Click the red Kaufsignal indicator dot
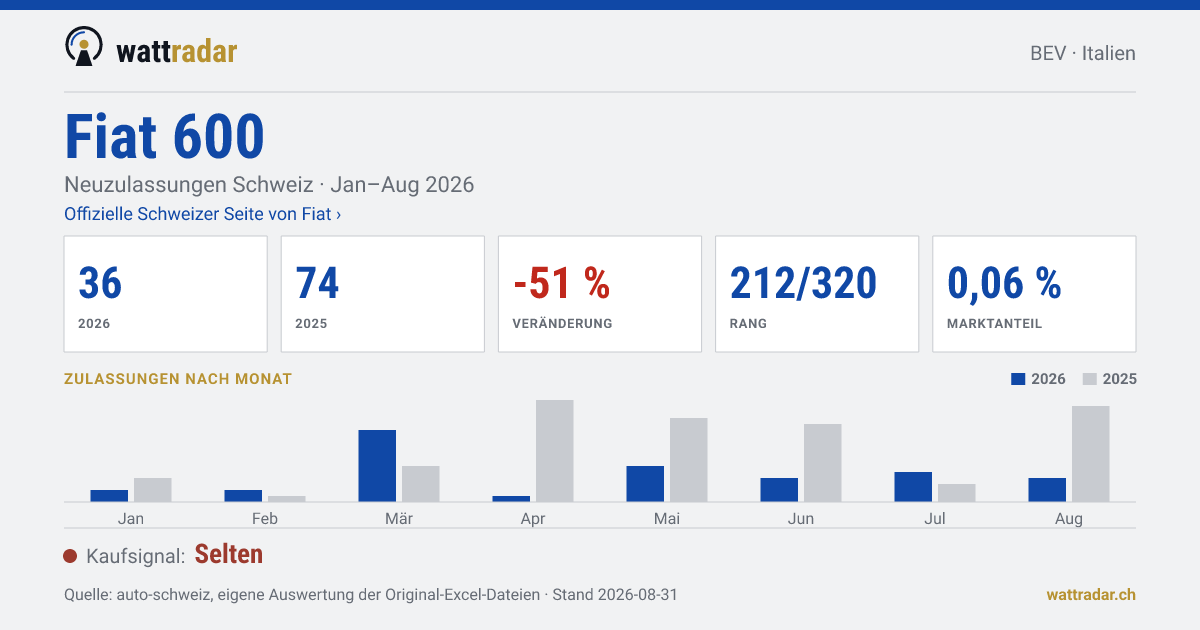1200x630 pixels. (x=70, y=556)
